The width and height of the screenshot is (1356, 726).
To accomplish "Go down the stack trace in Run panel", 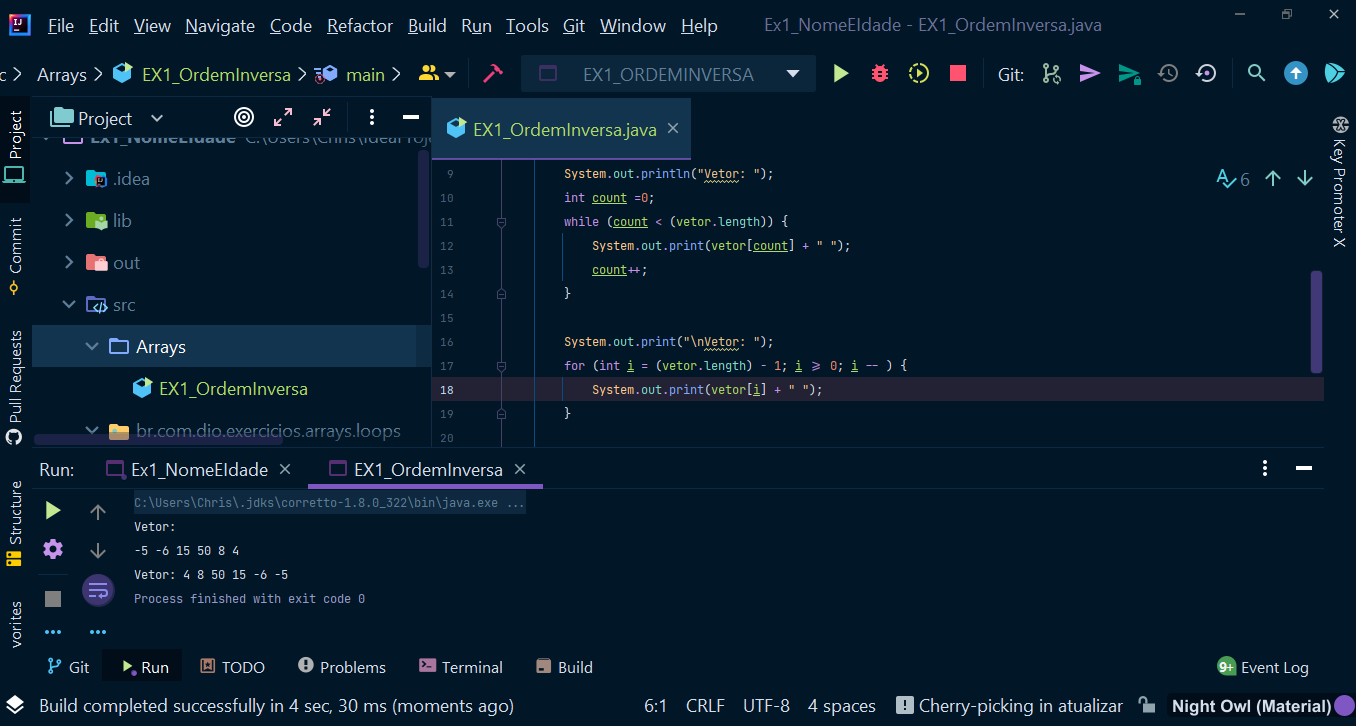I will tap(98, 551).
